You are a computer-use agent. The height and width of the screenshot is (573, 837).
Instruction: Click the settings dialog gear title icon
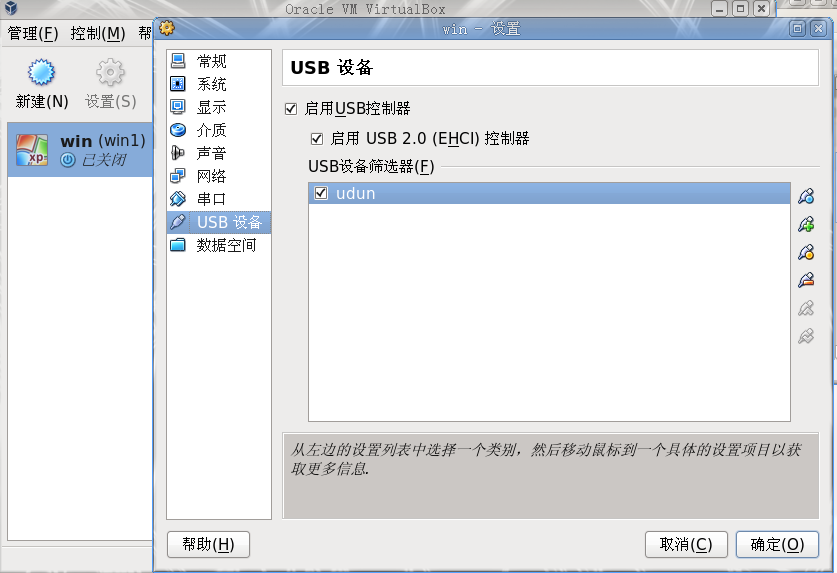pyautogui.click(x=167, y=27)
